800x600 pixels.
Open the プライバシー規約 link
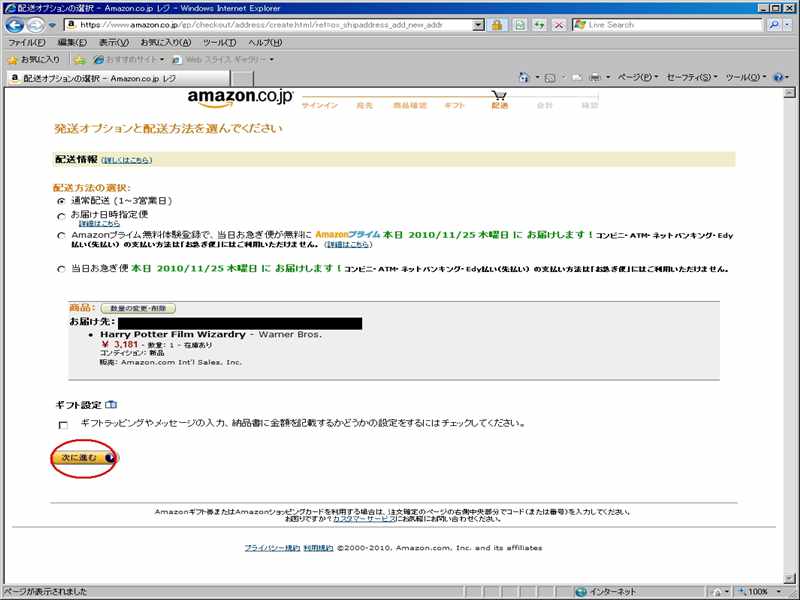pyautogui.click(x=272, y=548)
